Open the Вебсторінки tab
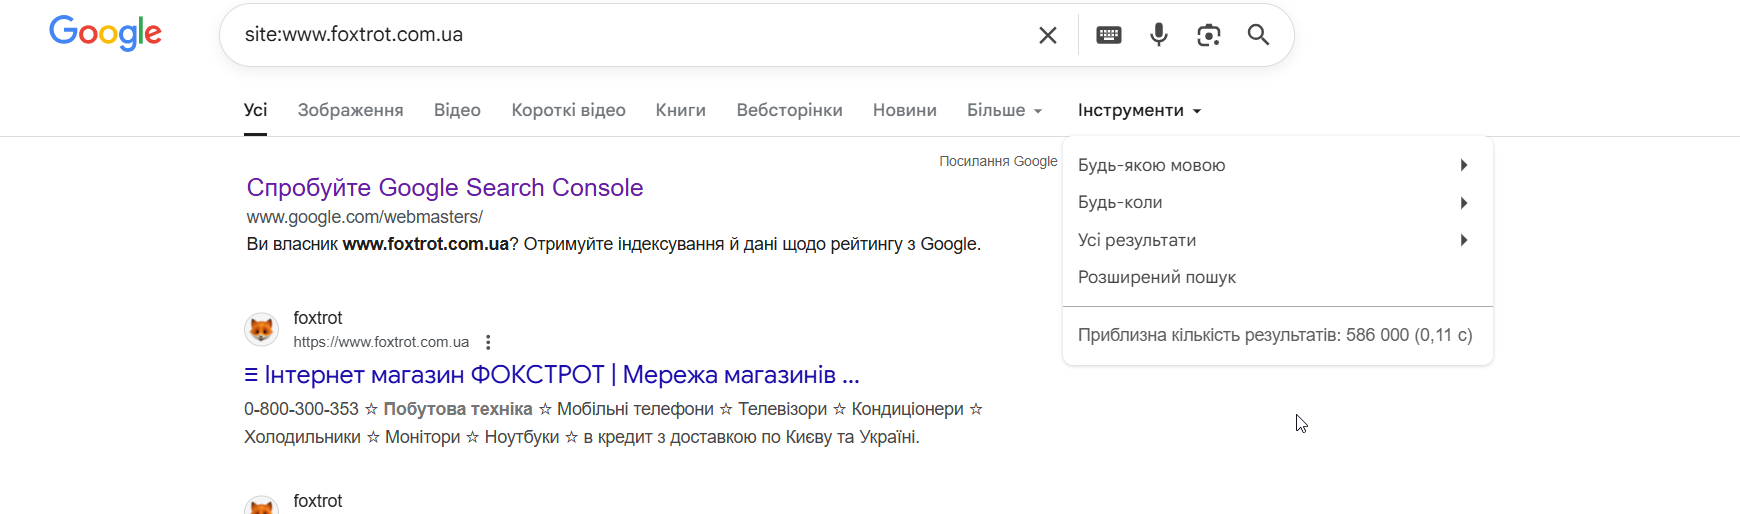Image resolution: width=1740 pixels, height=514 pixels. (790, 110)
